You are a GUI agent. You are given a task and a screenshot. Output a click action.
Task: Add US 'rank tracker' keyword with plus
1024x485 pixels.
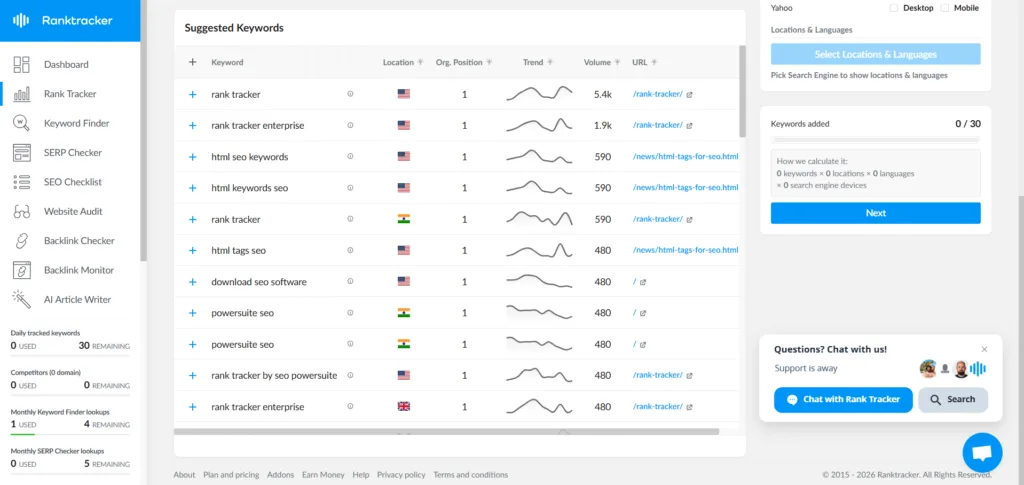[192, 95]
